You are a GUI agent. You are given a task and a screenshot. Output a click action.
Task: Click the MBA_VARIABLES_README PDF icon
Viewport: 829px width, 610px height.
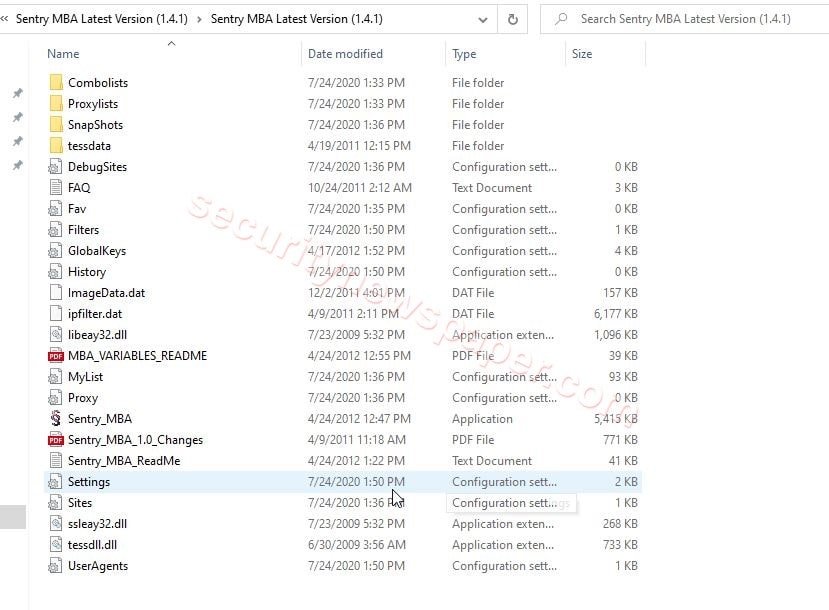click(56, 356)
